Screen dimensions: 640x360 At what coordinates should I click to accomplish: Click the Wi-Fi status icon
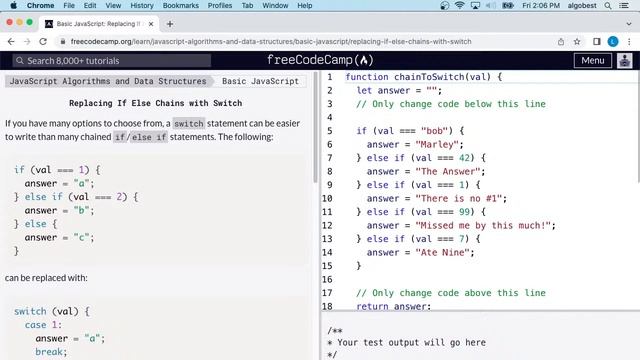tap(460, 5)
